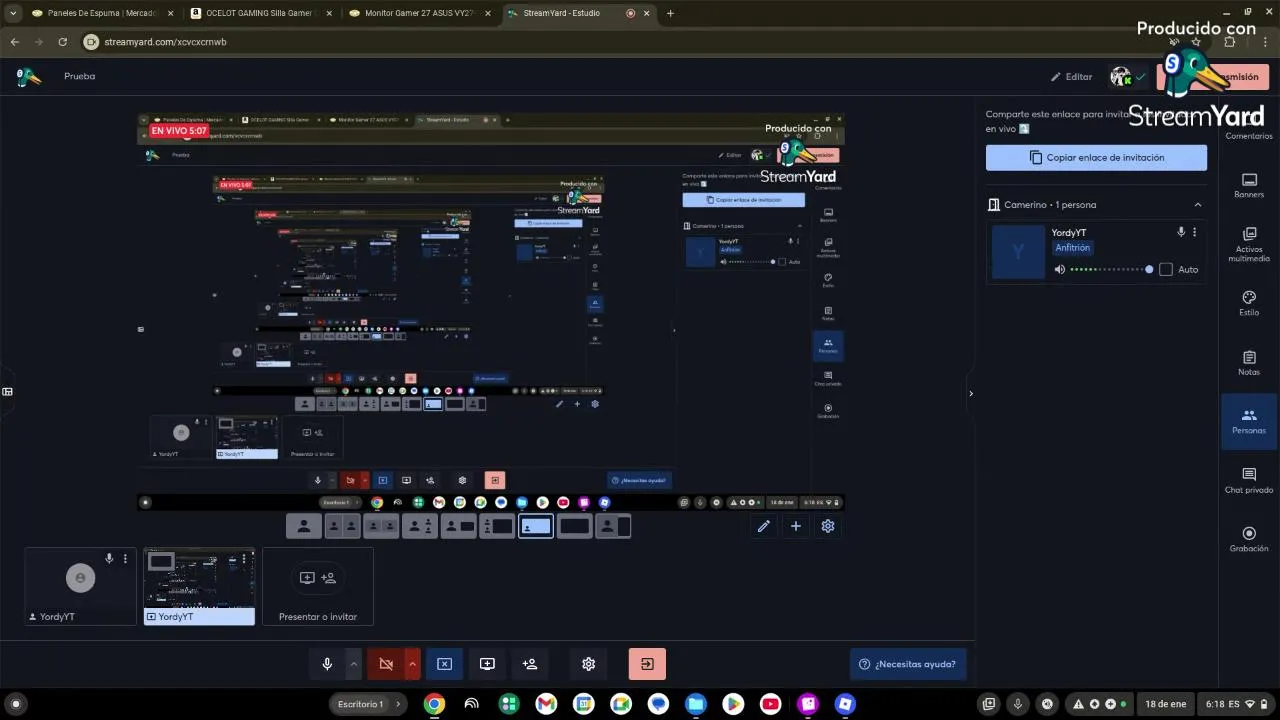Open the Notas sidebar tab

(1249, 363)
